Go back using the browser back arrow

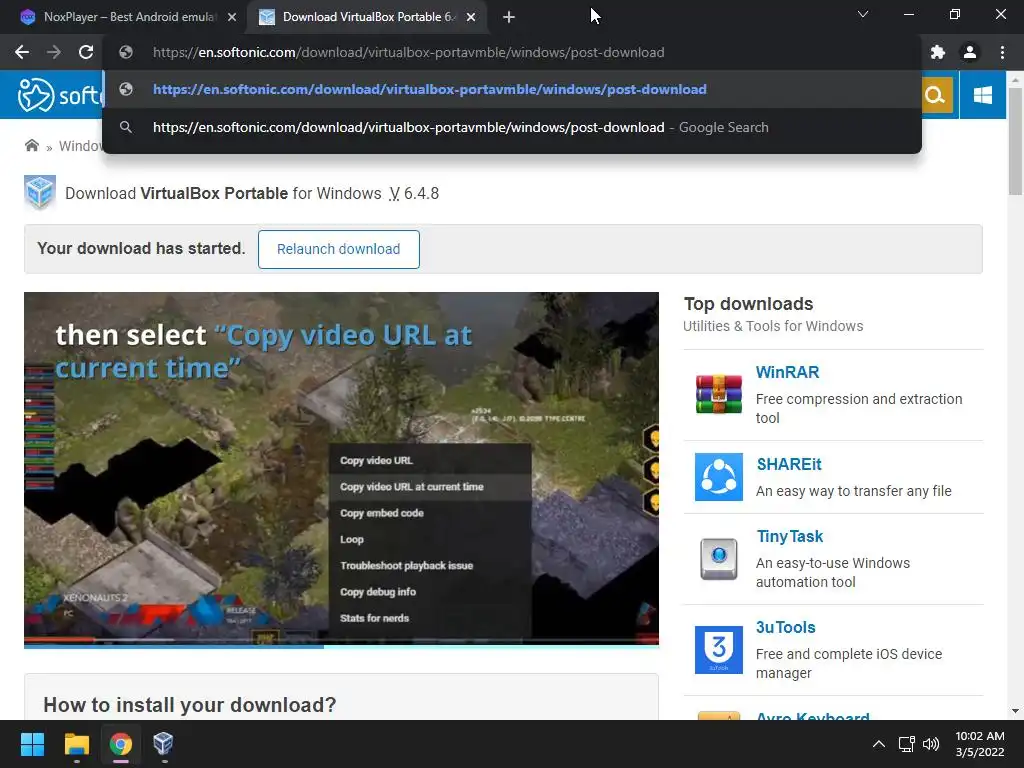coord(22,52)
